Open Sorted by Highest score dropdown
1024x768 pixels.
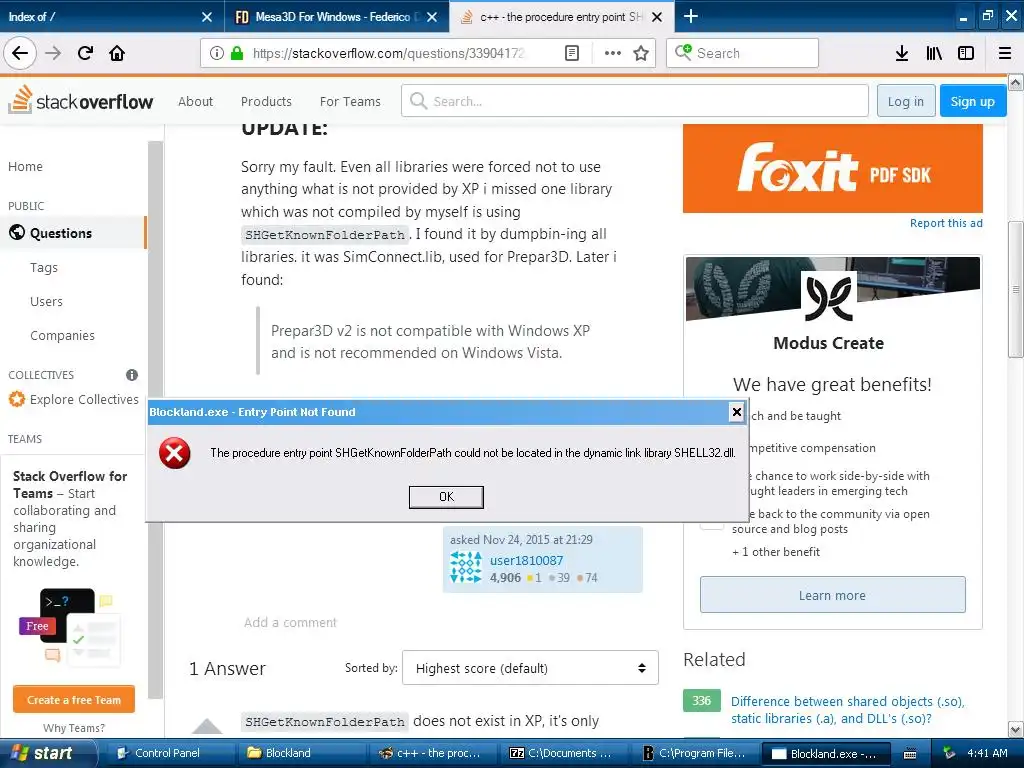[530, 668]
